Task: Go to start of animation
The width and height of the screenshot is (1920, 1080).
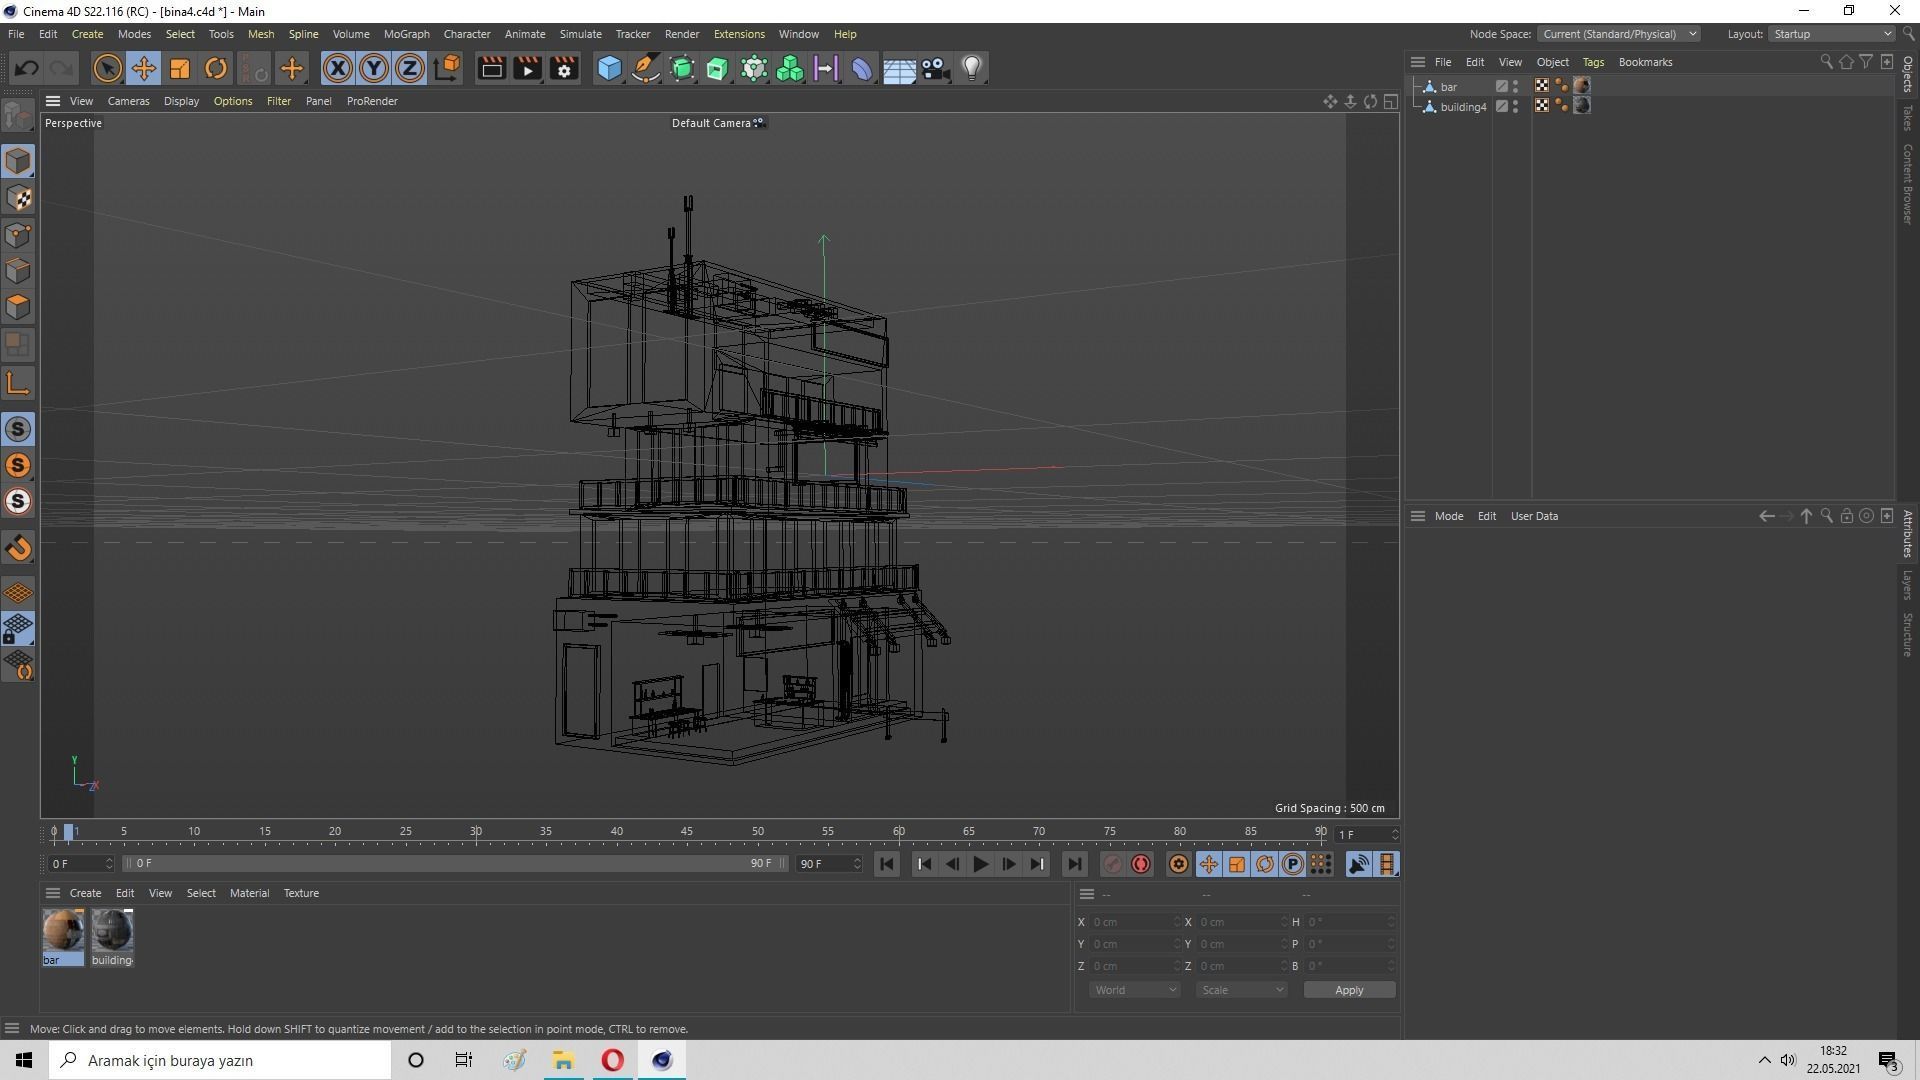Action: click(x=886, y=864)
